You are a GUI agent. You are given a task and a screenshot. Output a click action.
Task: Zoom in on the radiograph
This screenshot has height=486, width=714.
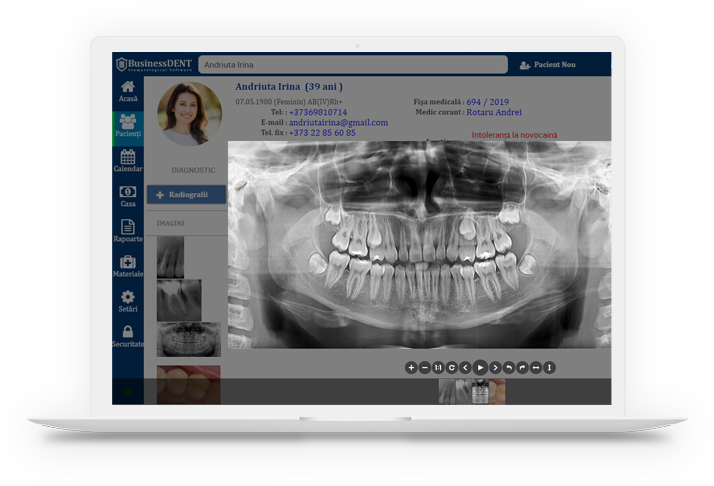tap(411, 368)
